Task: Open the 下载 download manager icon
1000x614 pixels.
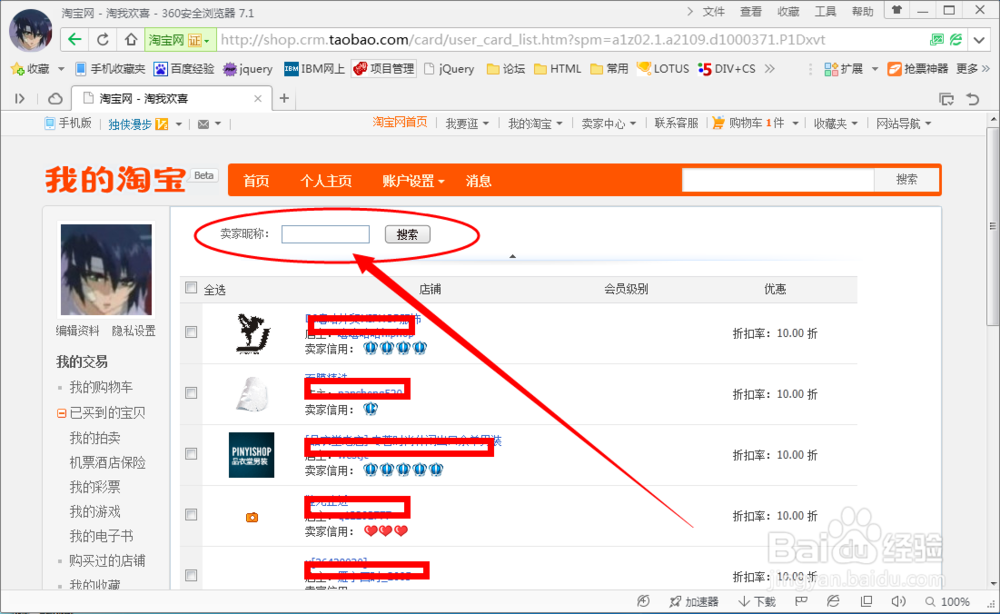Action: (x=755, y=601)
